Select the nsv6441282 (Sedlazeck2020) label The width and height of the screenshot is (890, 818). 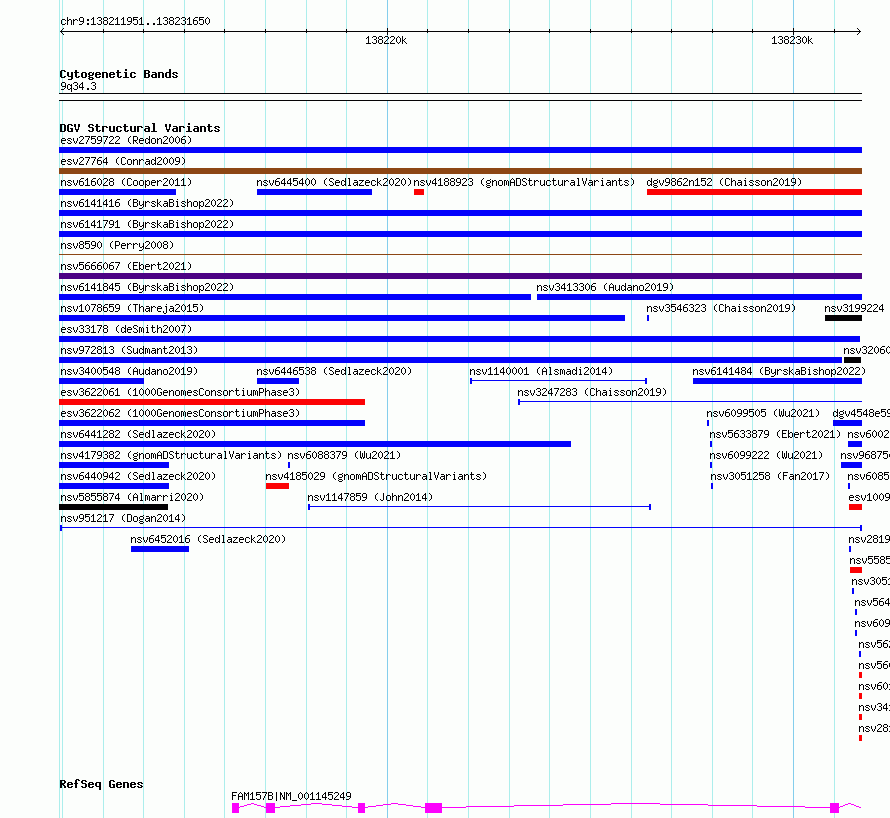click(138, 434)
